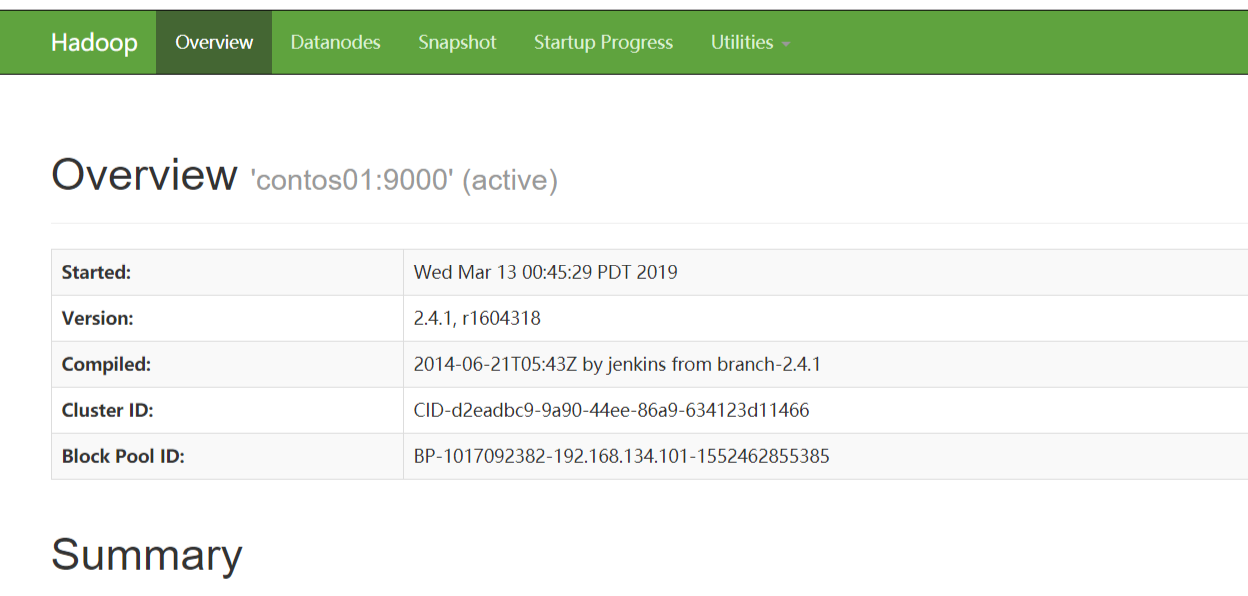Click the Overview page heading
Viewport: 1248px width, 596px height.
coord(144,175)
